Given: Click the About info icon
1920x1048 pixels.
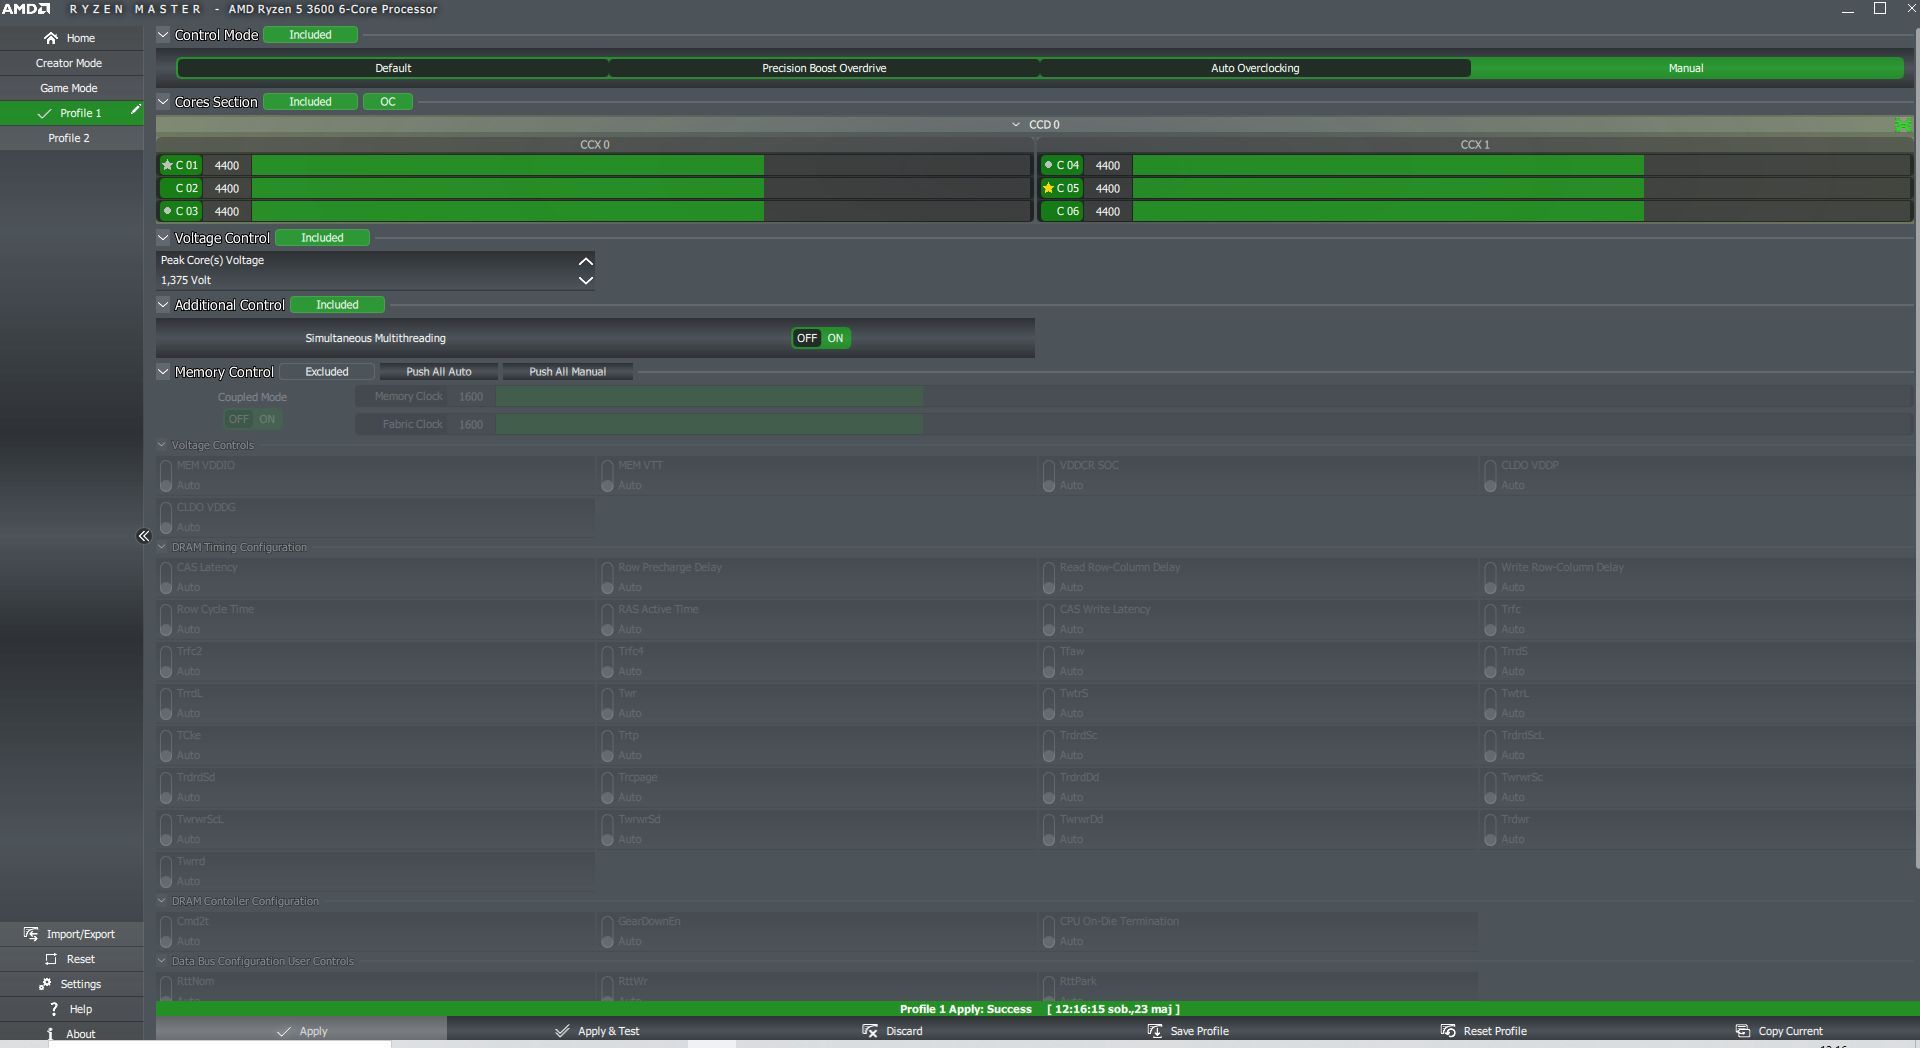Looking at the screenshot, I should 50,1034.
